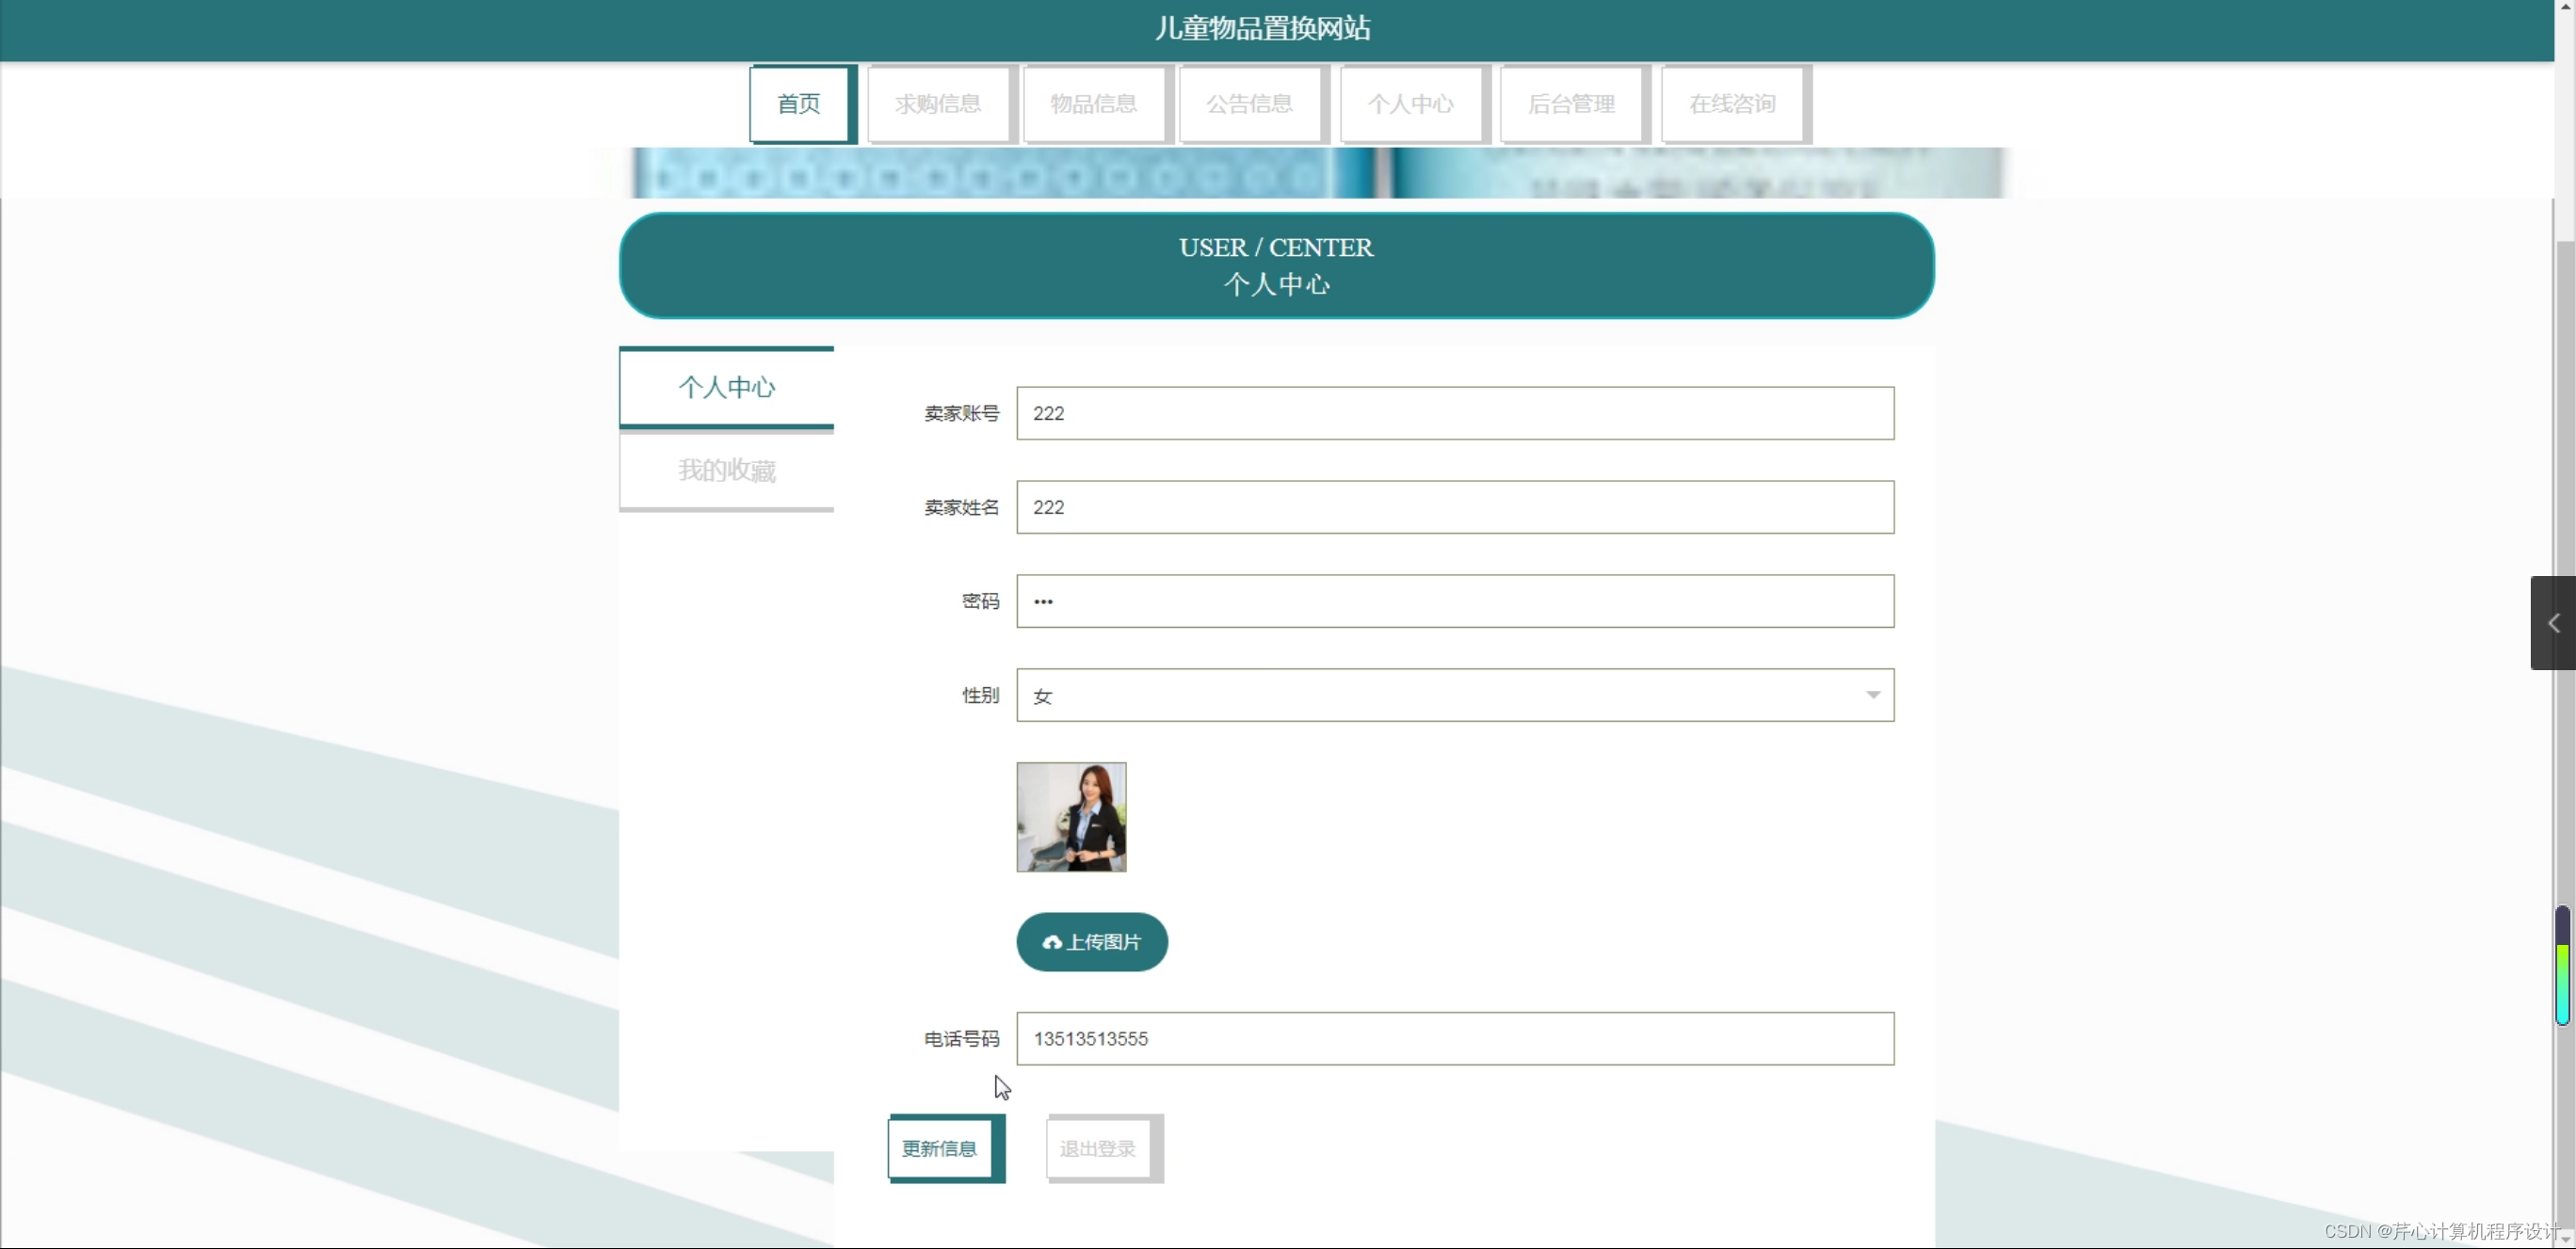Open 在线咨询 navigation tab

click(x=1732, y=104)
